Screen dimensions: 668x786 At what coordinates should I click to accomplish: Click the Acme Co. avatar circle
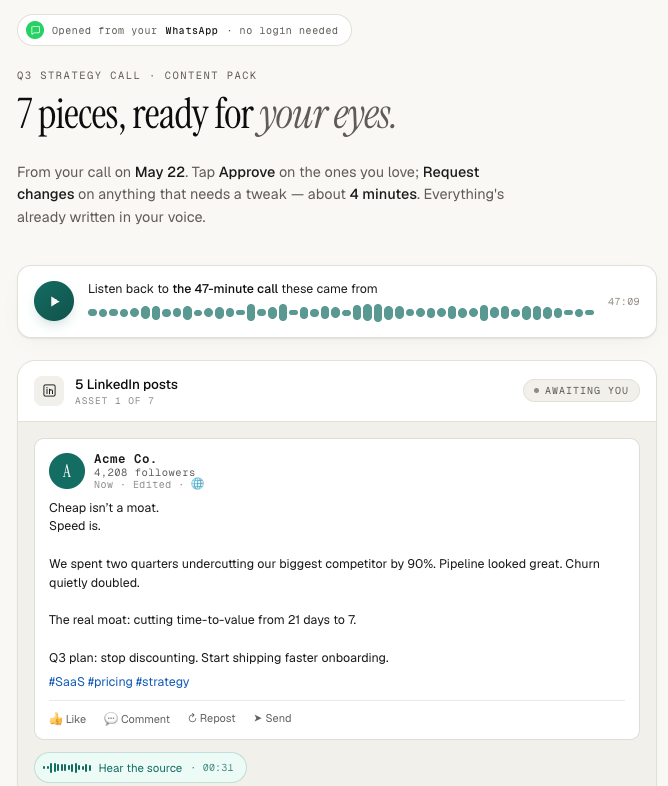(67, 471)
